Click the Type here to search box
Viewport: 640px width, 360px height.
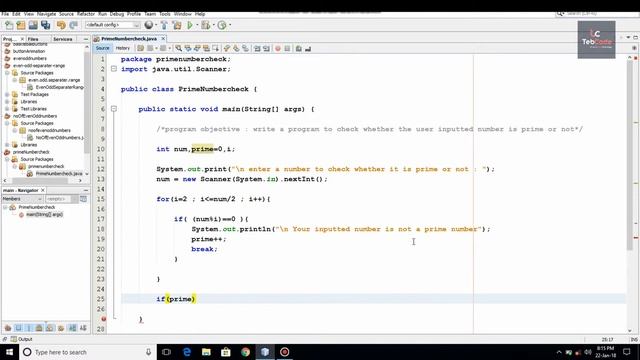pyautogui.click(x=88, y=352)
